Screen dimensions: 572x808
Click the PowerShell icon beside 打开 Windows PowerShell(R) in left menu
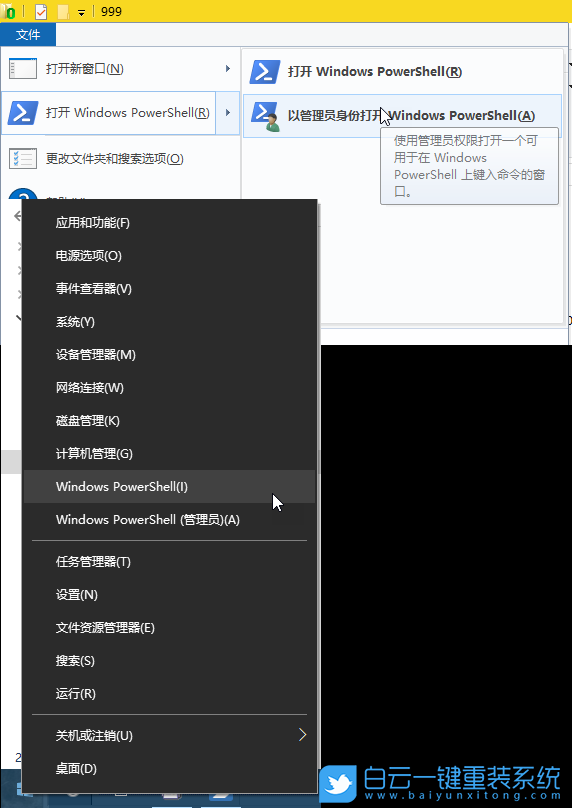pyautogui.click(x=23, y=113)
